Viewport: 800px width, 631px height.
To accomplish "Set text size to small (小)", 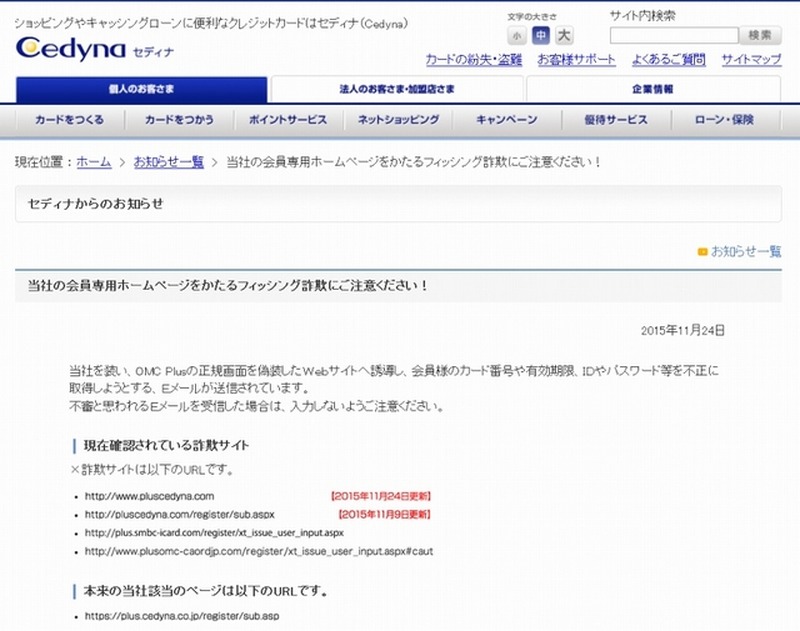I will click(516, 36).
